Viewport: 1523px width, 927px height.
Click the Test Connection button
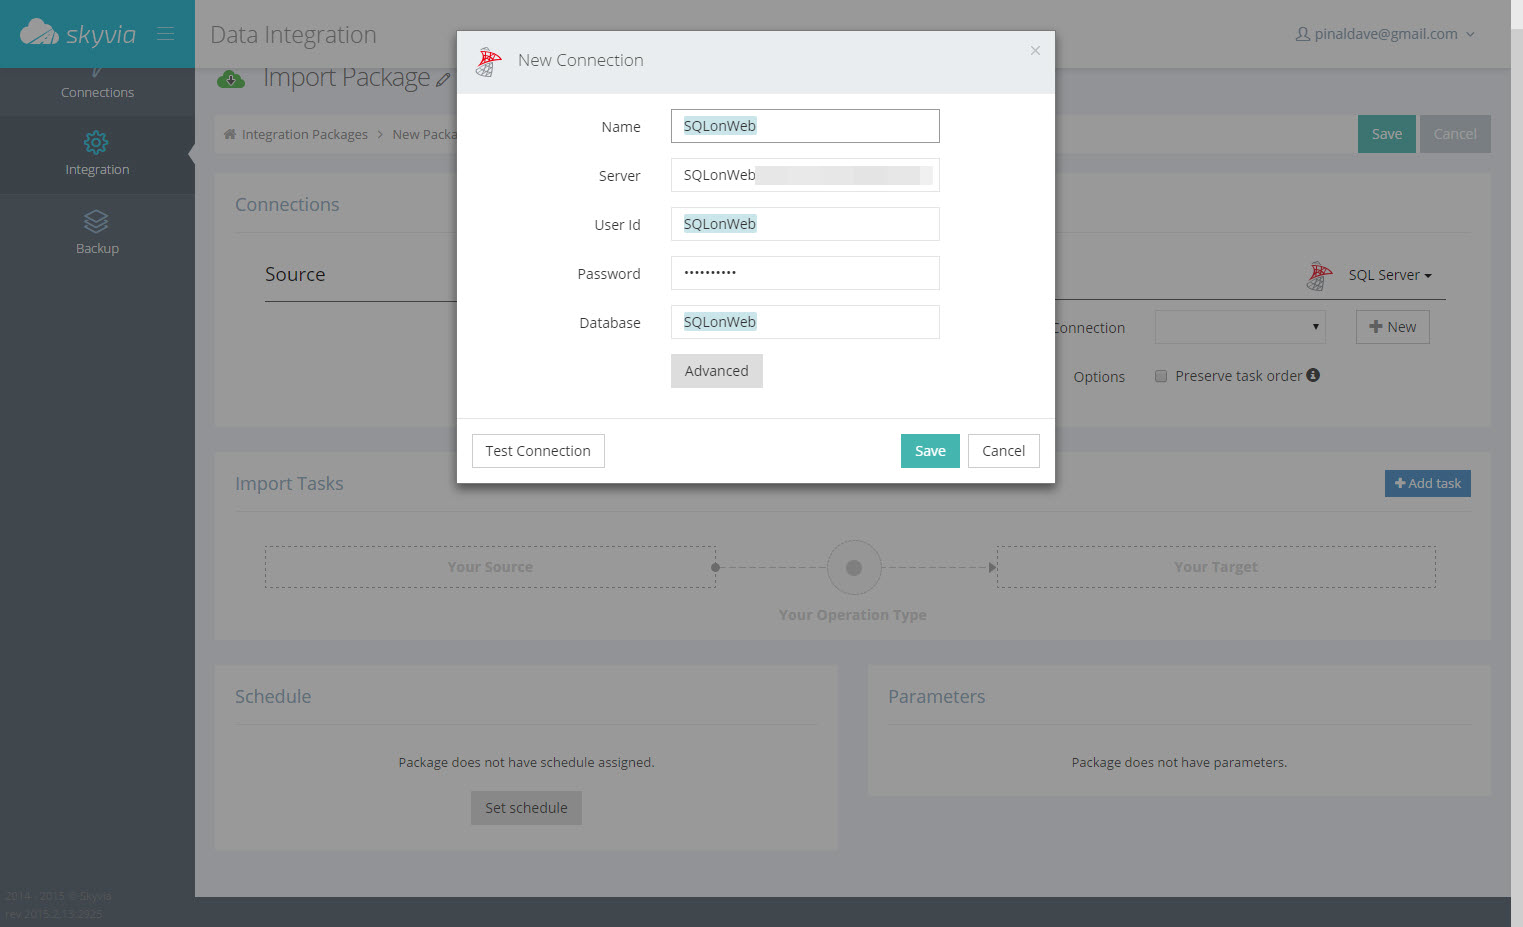coord(538,451)
